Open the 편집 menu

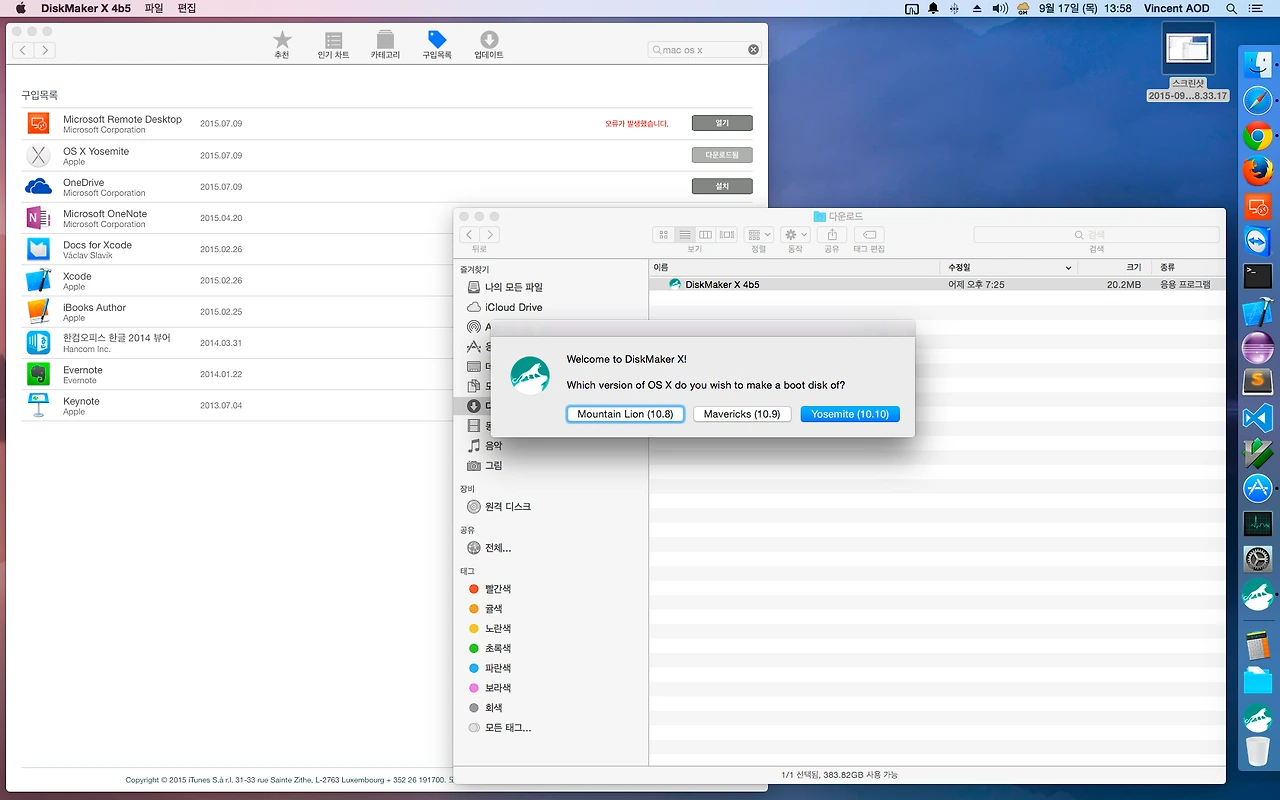click(187, 8)
